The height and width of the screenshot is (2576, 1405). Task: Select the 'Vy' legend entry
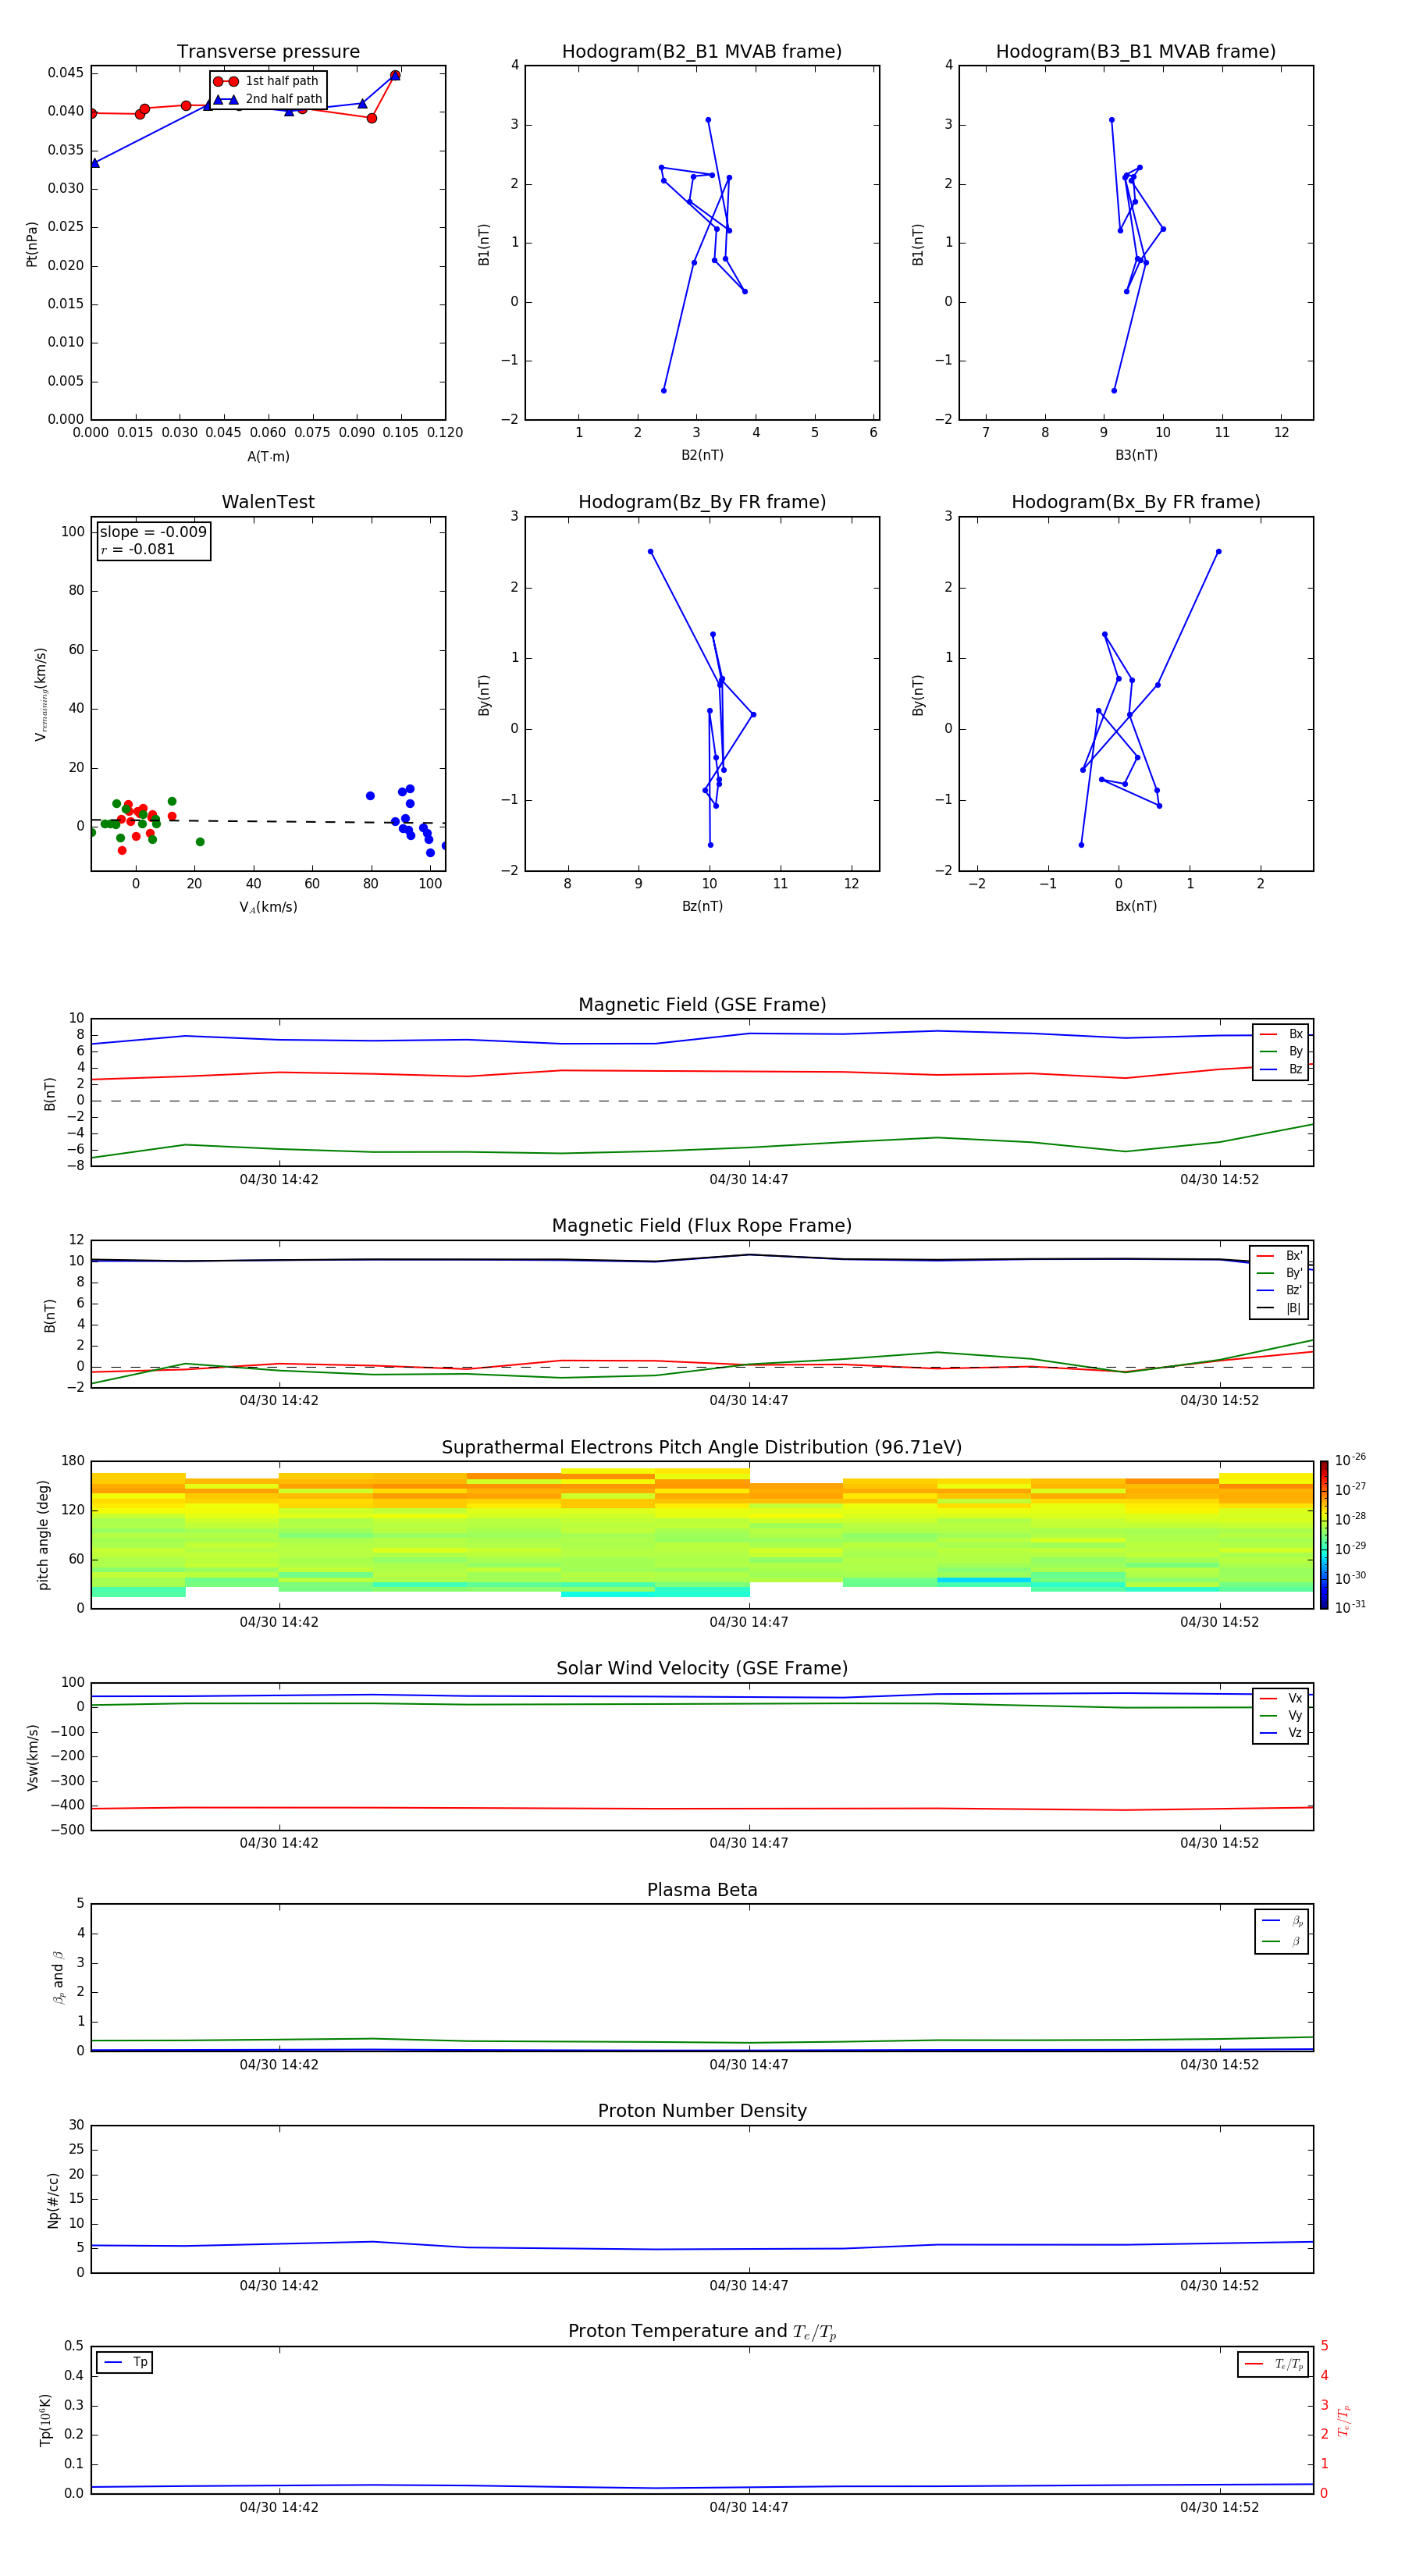(1281, 1715)
